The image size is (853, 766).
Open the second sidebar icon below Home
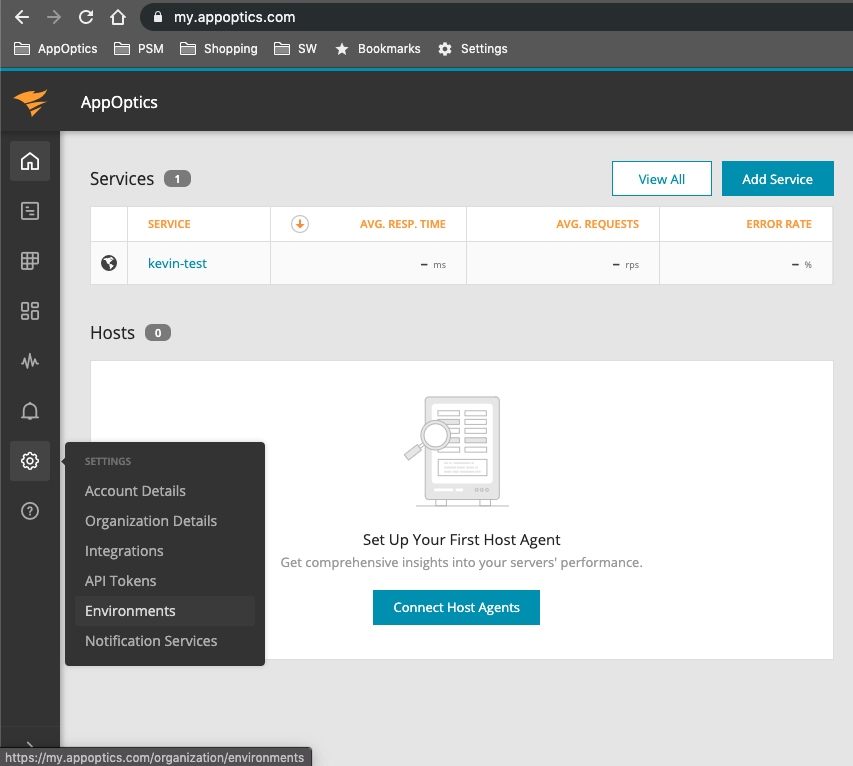coord(30,211)
